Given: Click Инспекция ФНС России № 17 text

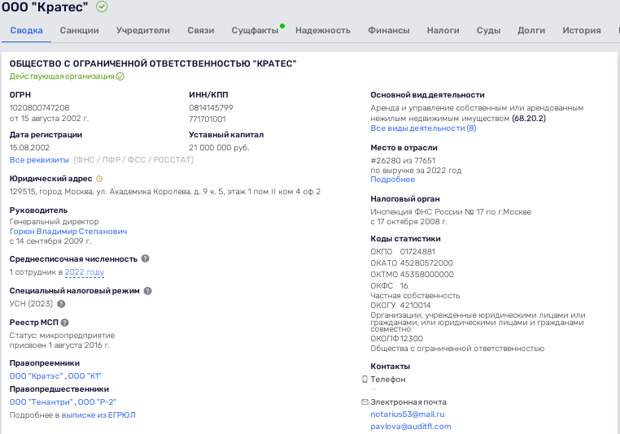Looking at the screenshot, I should 451,212.
